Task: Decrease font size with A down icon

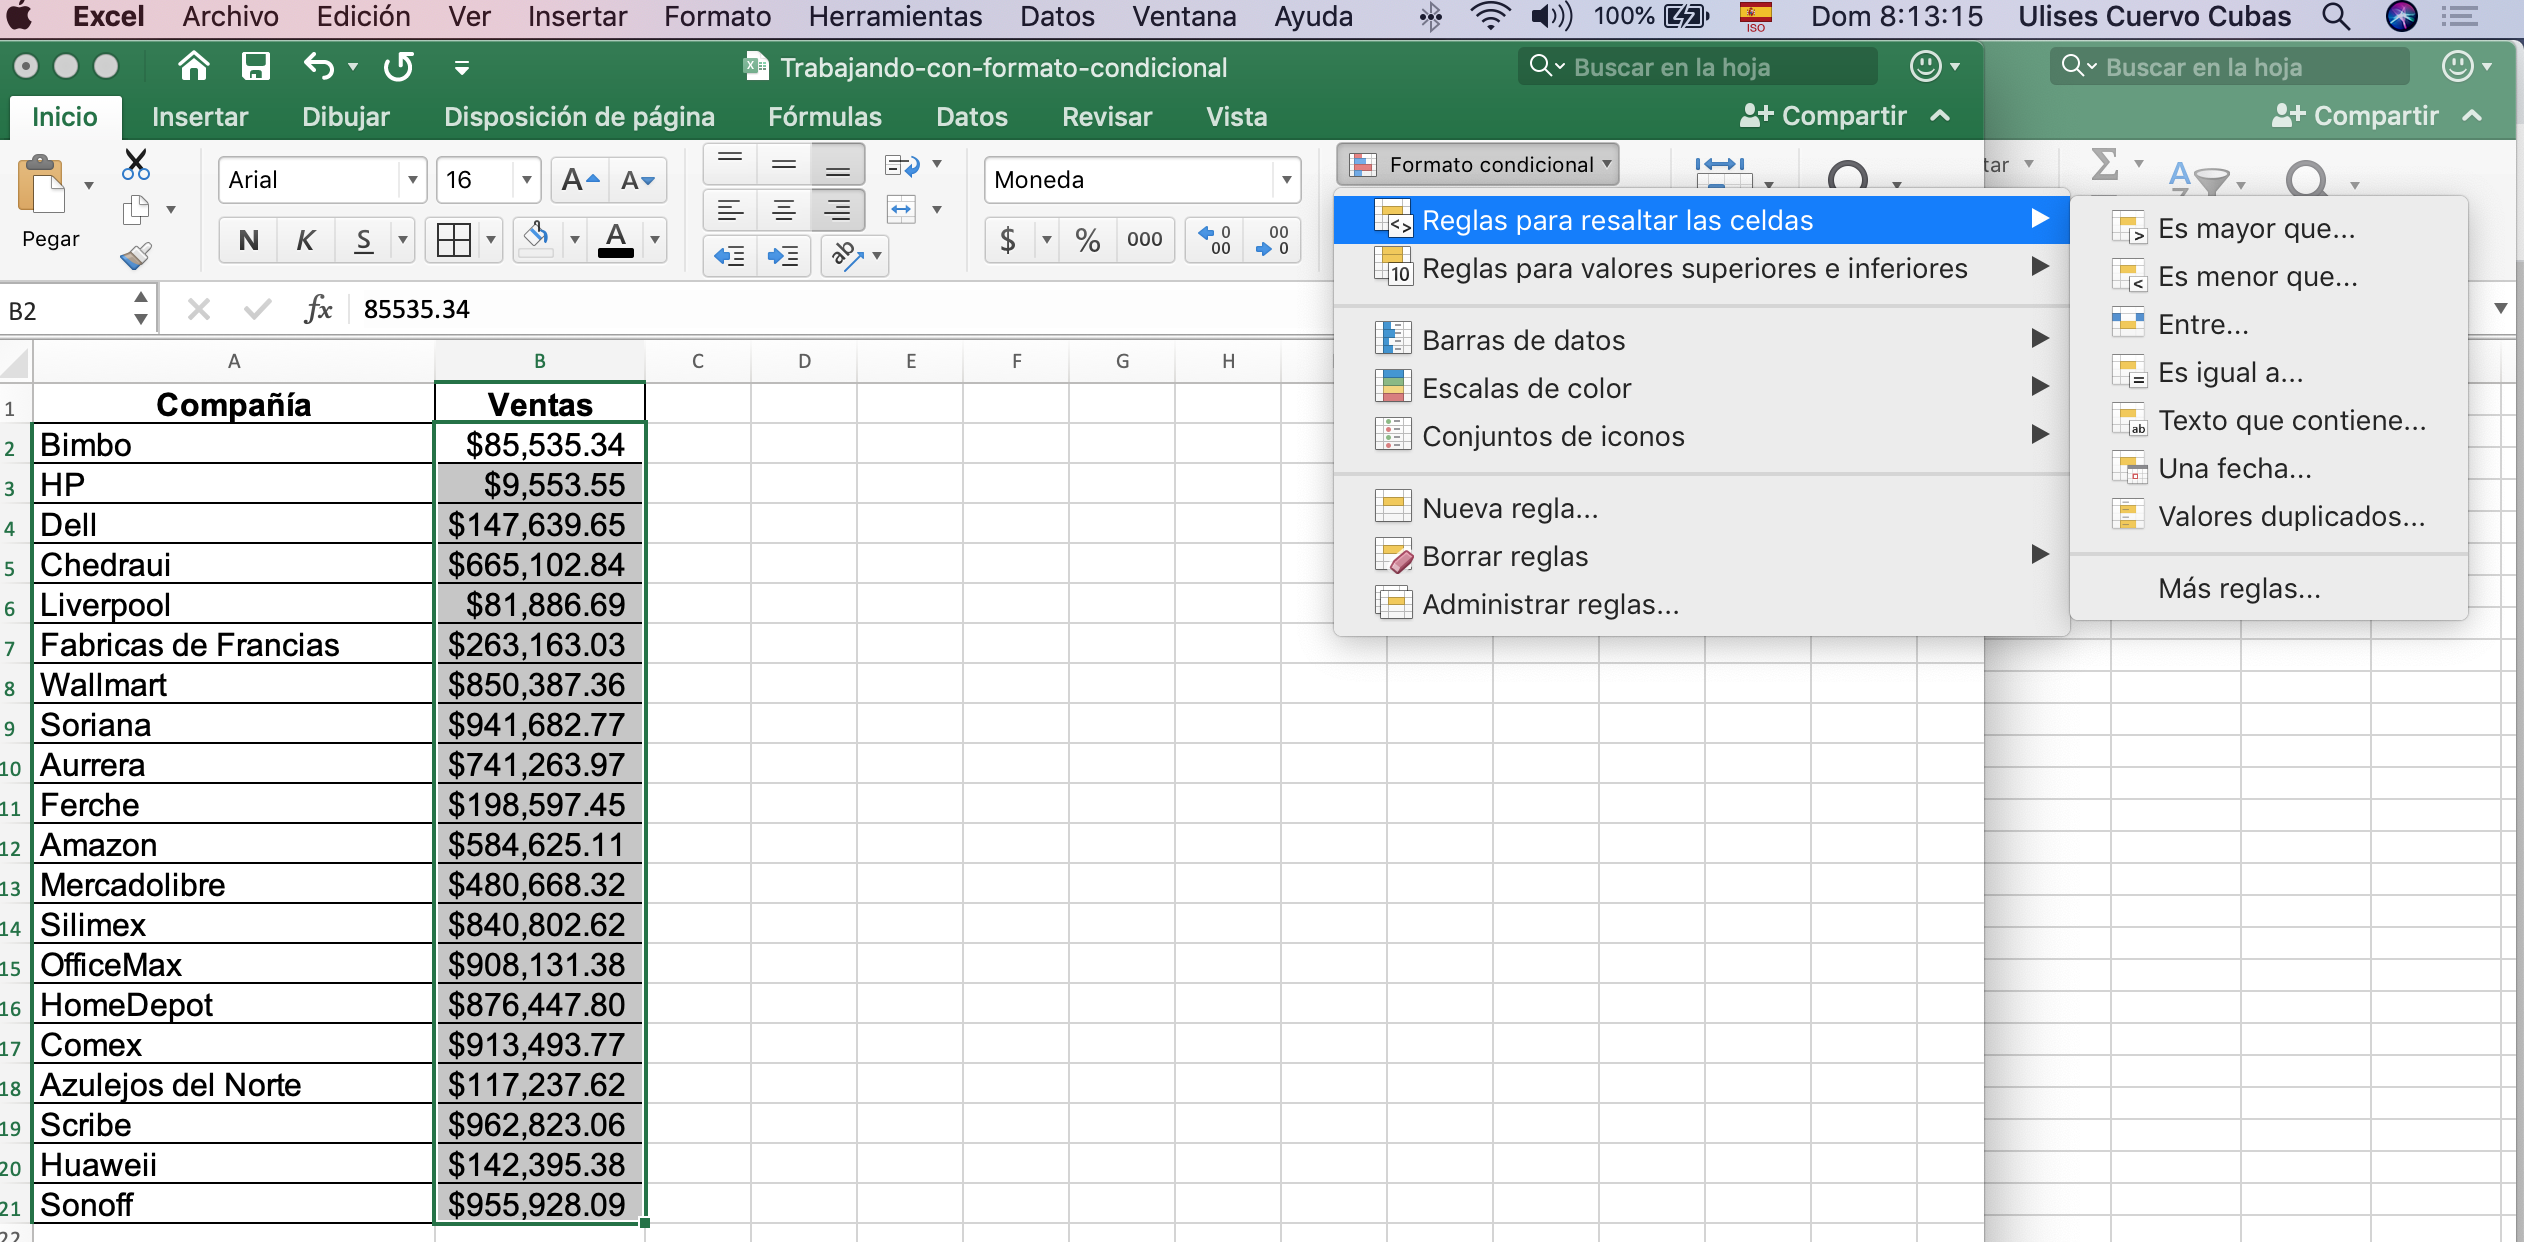Action: (637, 180)
